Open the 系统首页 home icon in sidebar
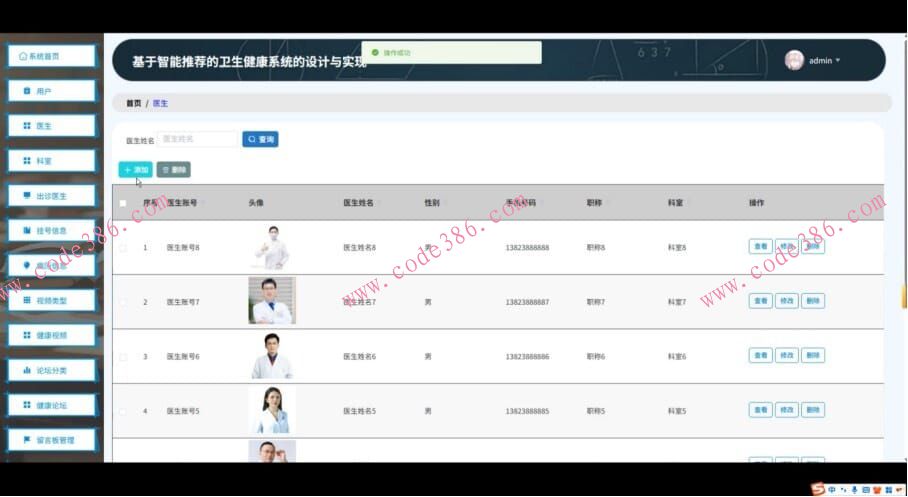This screenshot has width=908, height=497. (x=23, y=56)
